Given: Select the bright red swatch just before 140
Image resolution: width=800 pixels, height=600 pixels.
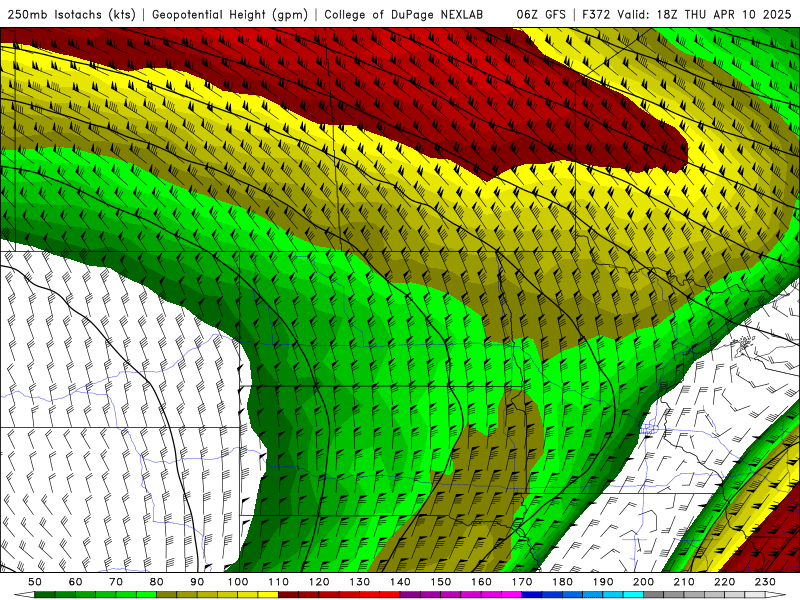Looking at the screenshot, I should click(390, 595).
